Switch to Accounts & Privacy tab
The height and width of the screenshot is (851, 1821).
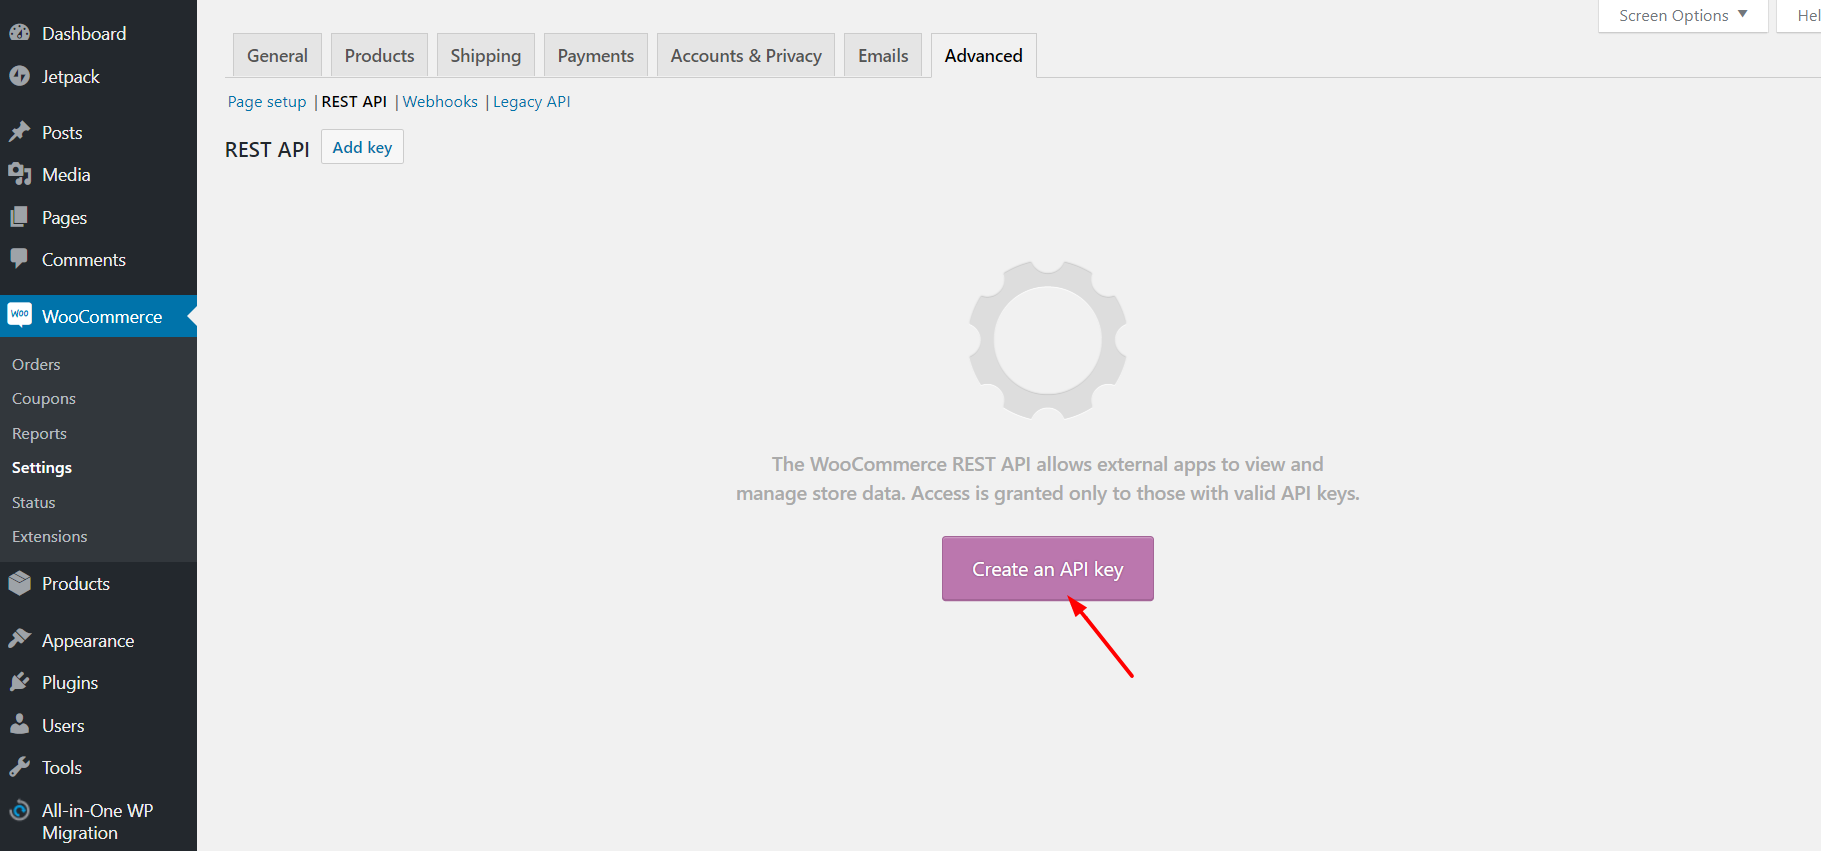tap(746, 55)
